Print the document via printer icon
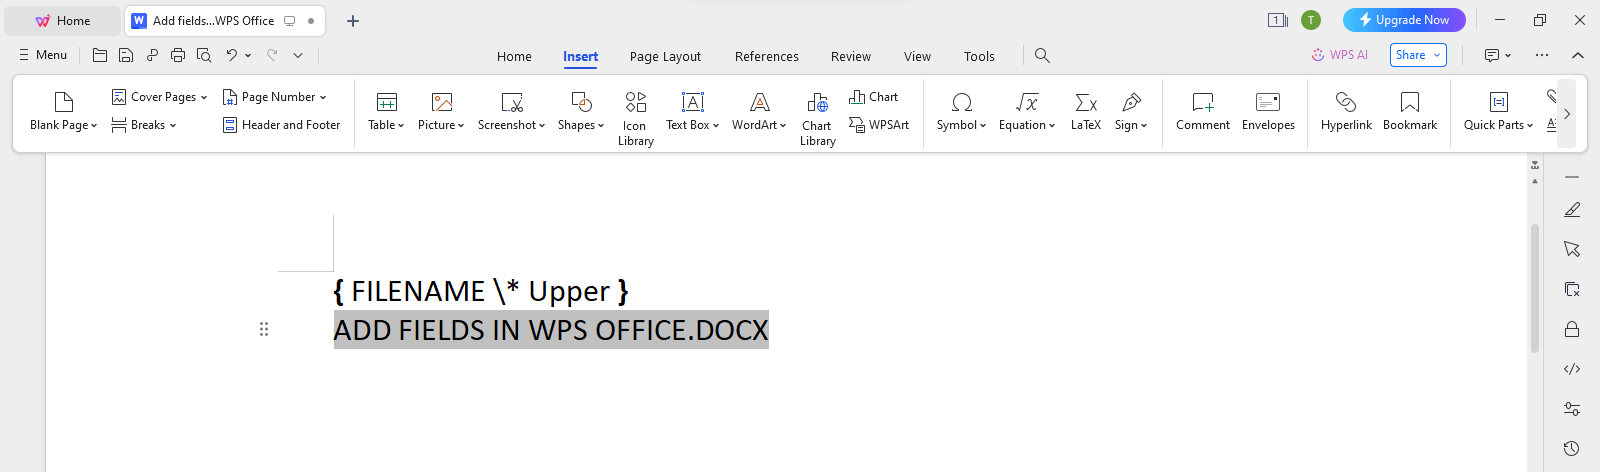 (178, 55)
